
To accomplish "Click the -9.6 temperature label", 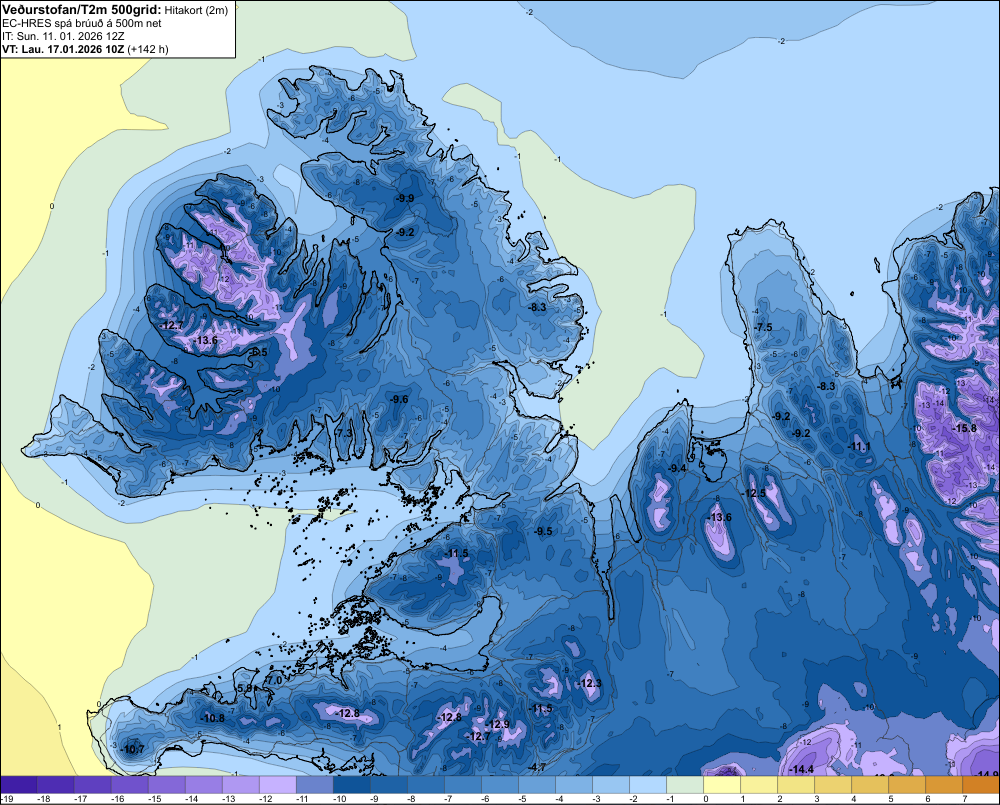I will click(x=399, y=399).
